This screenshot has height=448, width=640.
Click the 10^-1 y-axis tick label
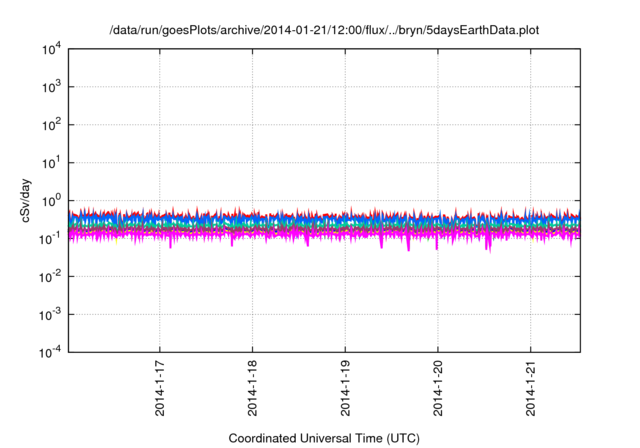(50, 239)
